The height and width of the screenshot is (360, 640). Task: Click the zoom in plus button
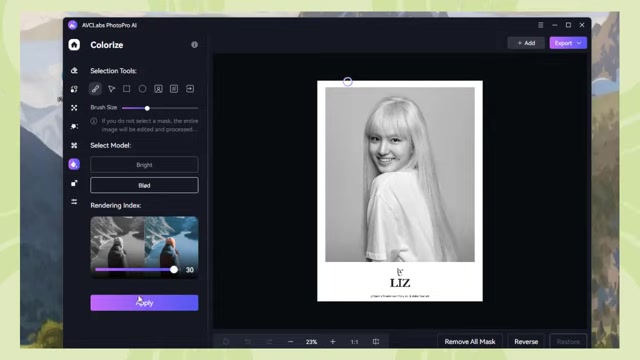pos(333,342)
